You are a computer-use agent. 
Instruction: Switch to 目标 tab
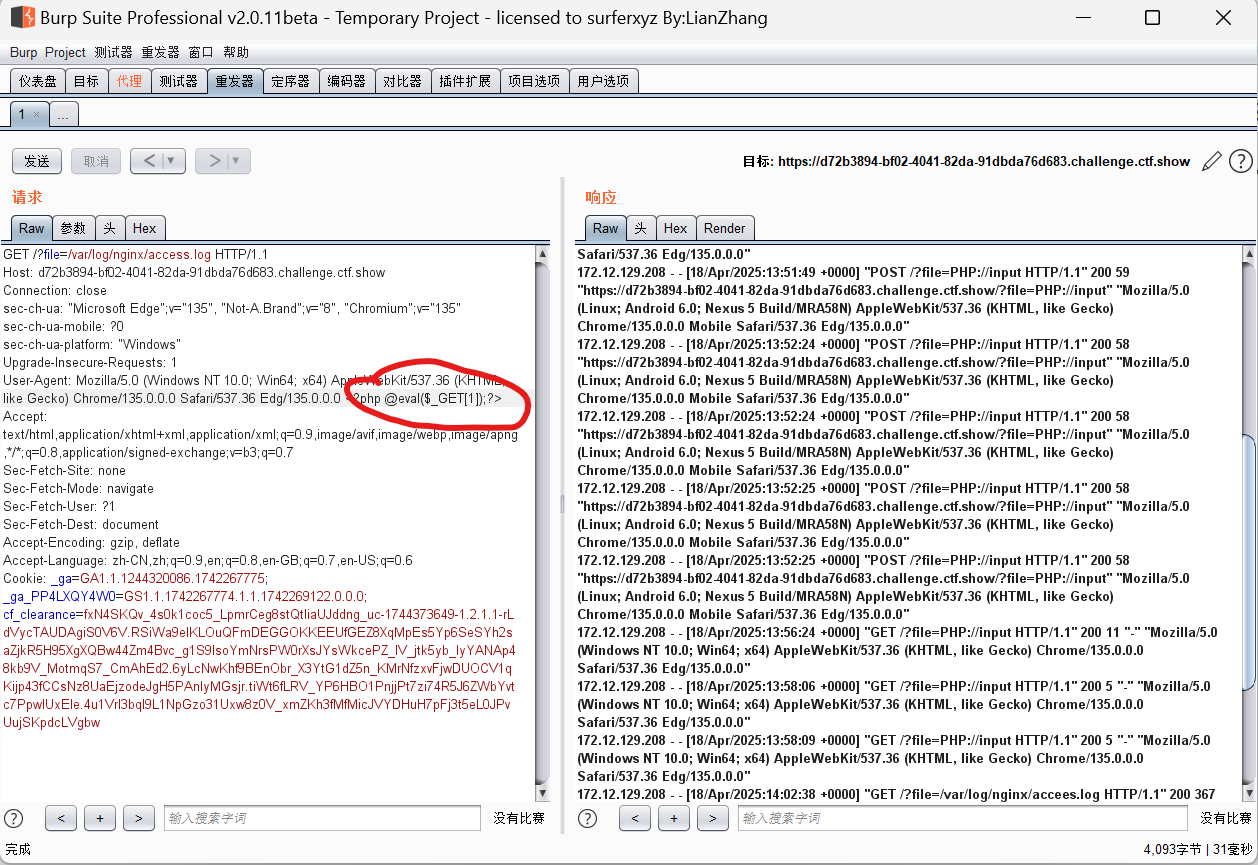(86, 81)
